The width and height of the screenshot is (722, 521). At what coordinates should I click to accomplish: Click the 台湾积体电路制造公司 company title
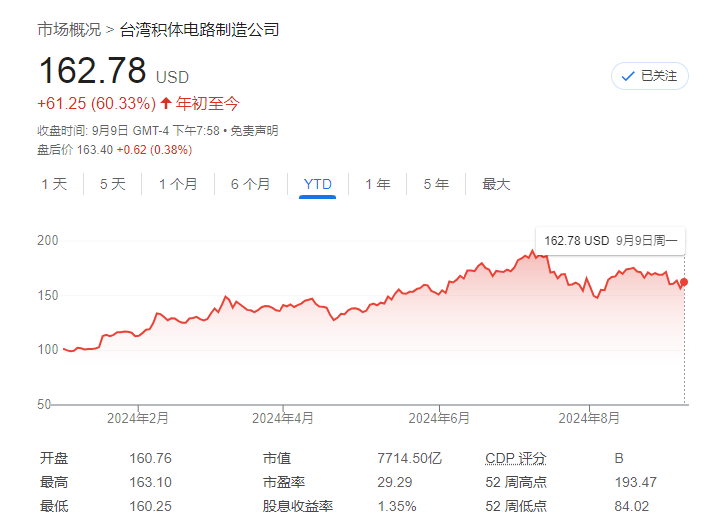[x=199, y=29]
